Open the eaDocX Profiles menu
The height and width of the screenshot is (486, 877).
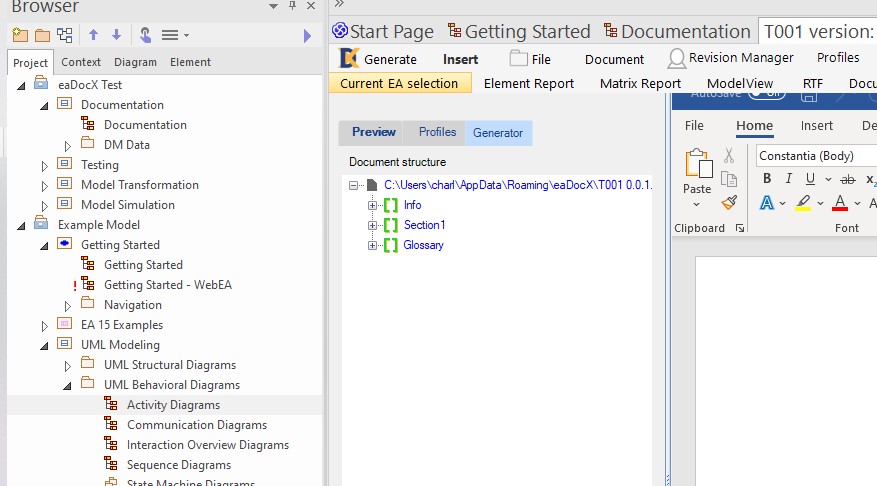(x=838, y=58)
